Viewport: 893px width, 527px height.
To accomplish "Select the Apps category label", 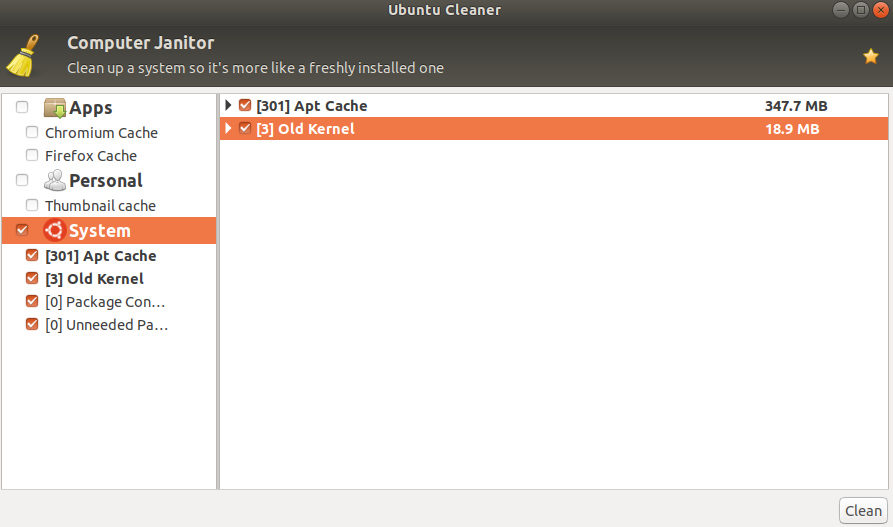I will coord(91,108).
